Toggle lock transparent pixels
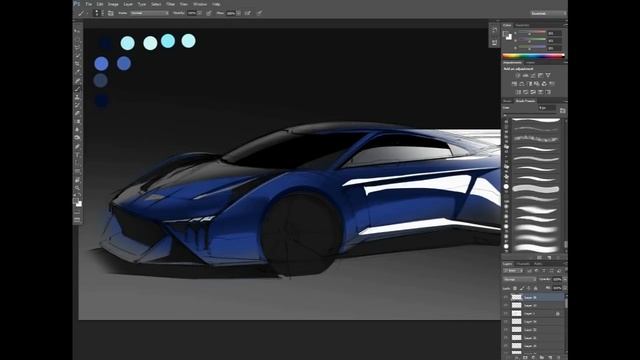The image size is (640, 360). pos(515,288)
